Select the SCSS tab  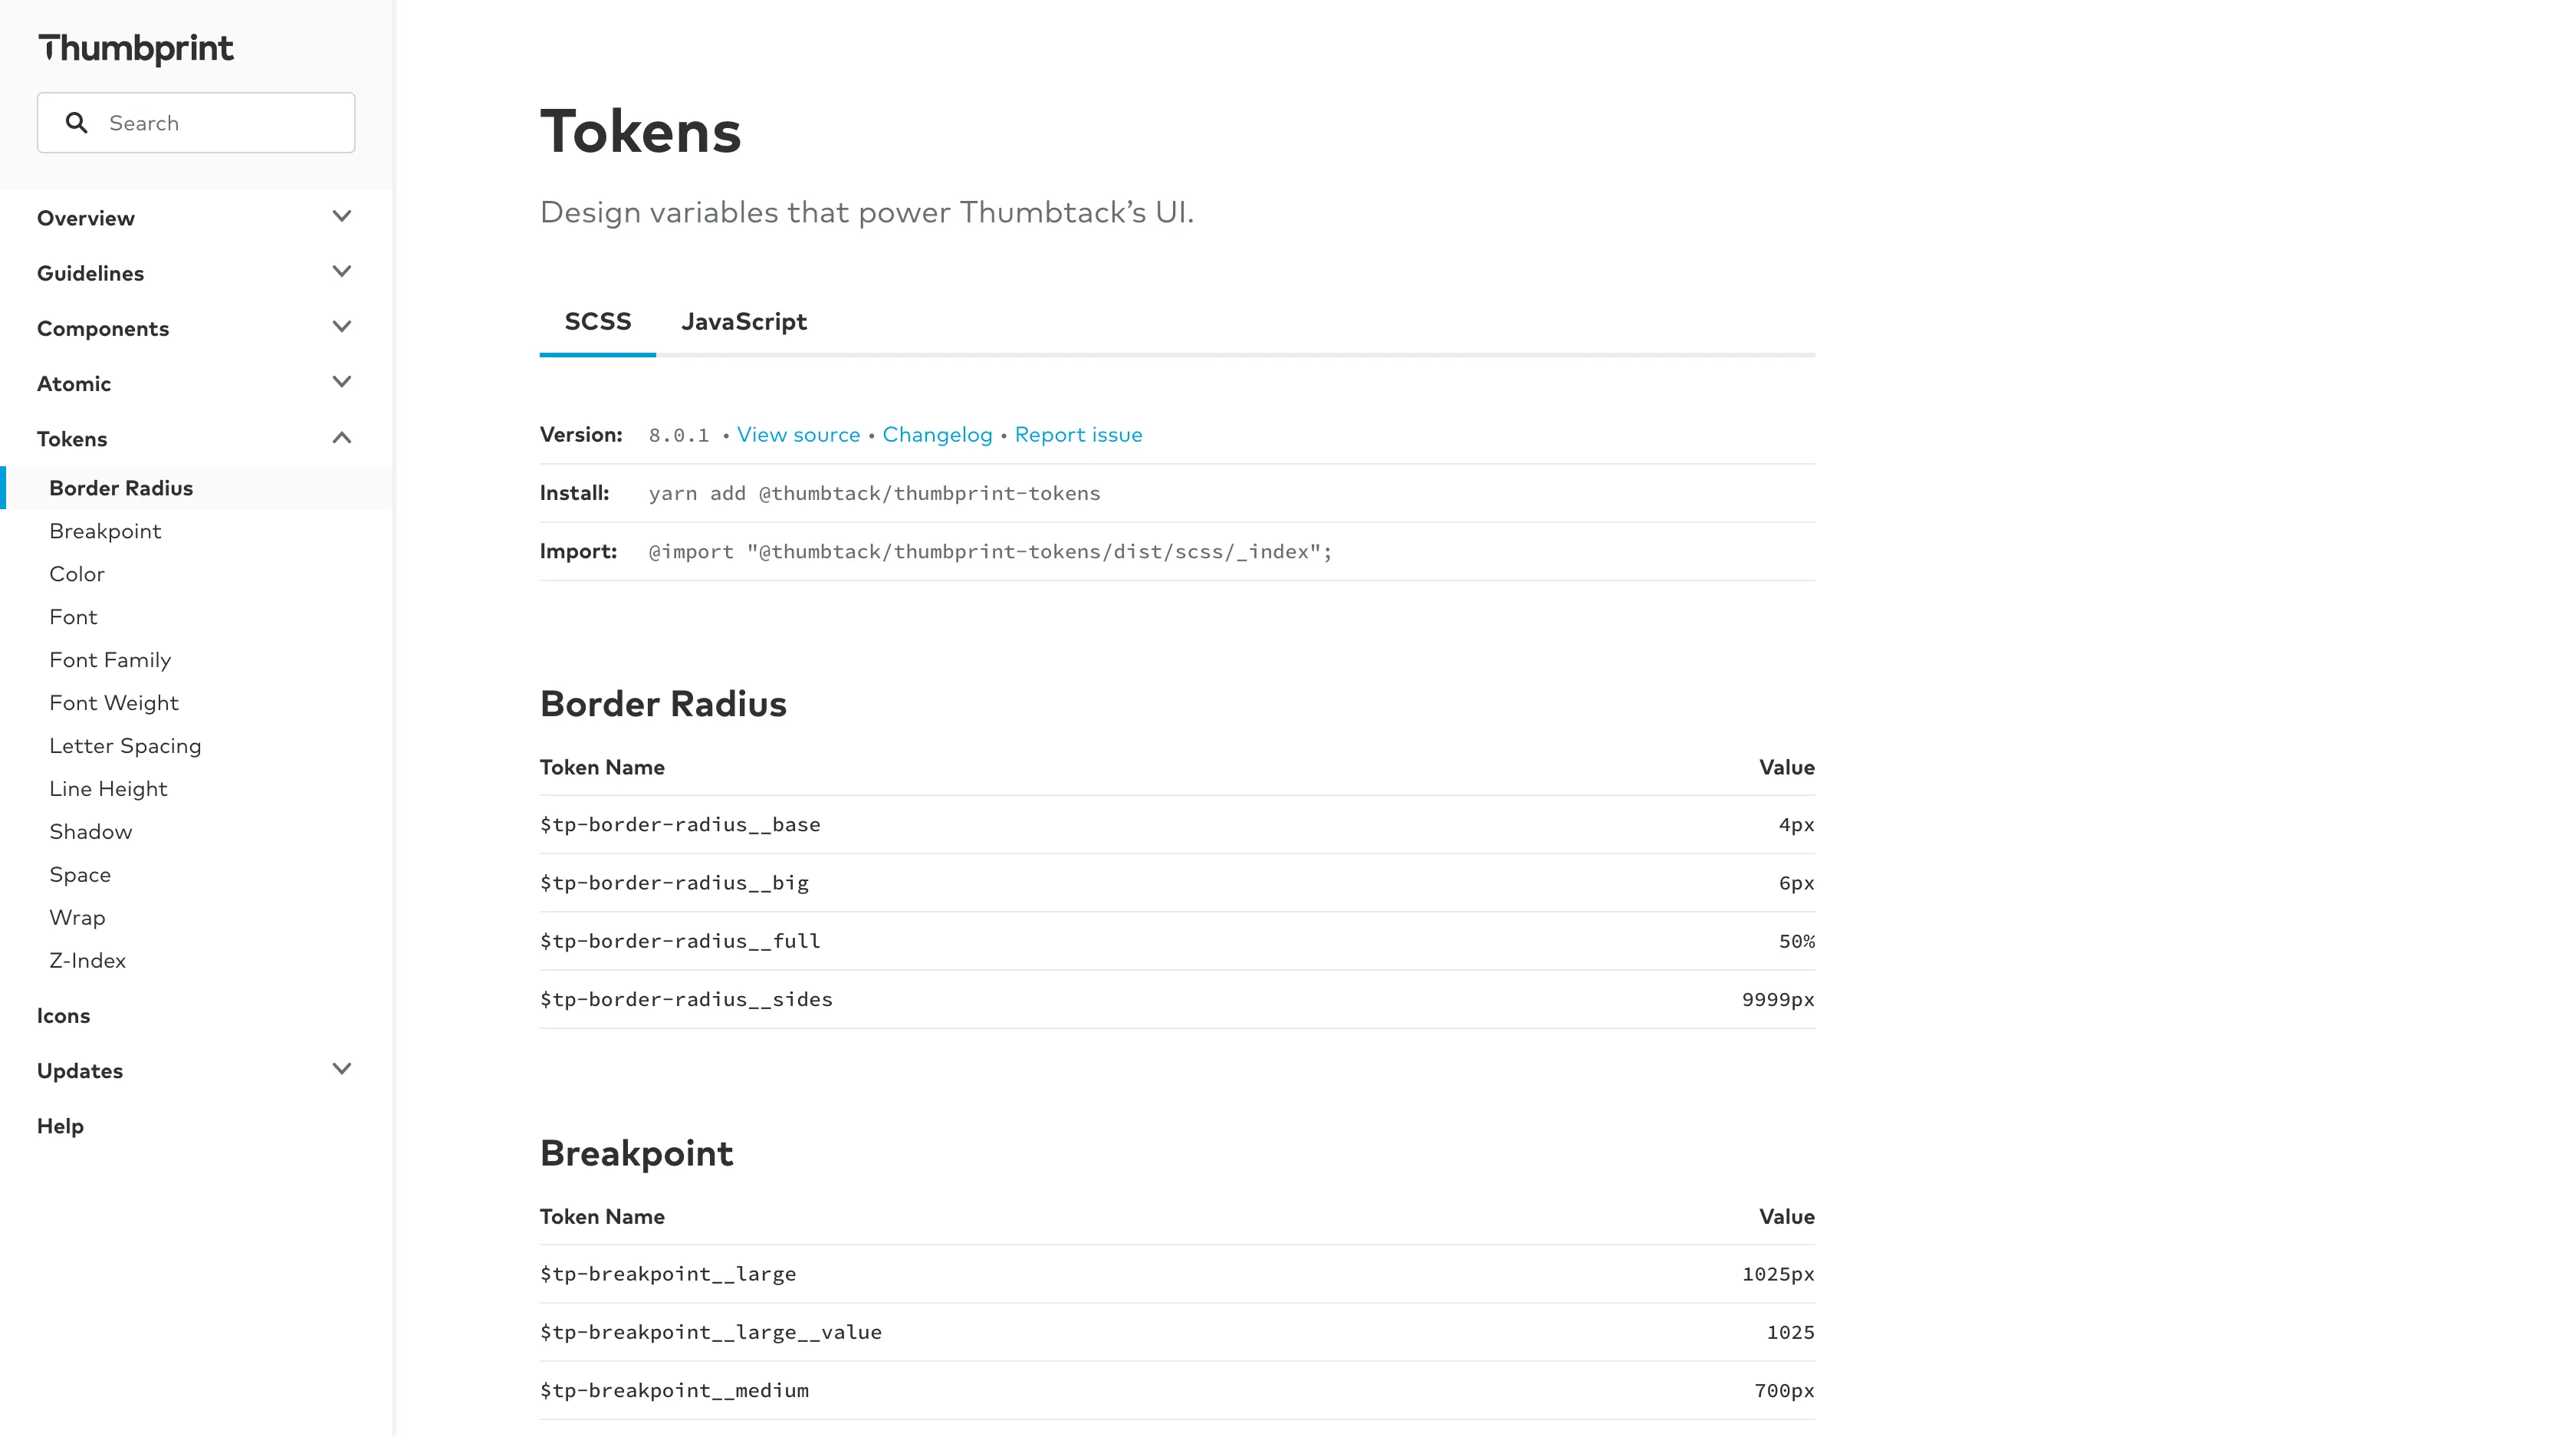[598, 321]
